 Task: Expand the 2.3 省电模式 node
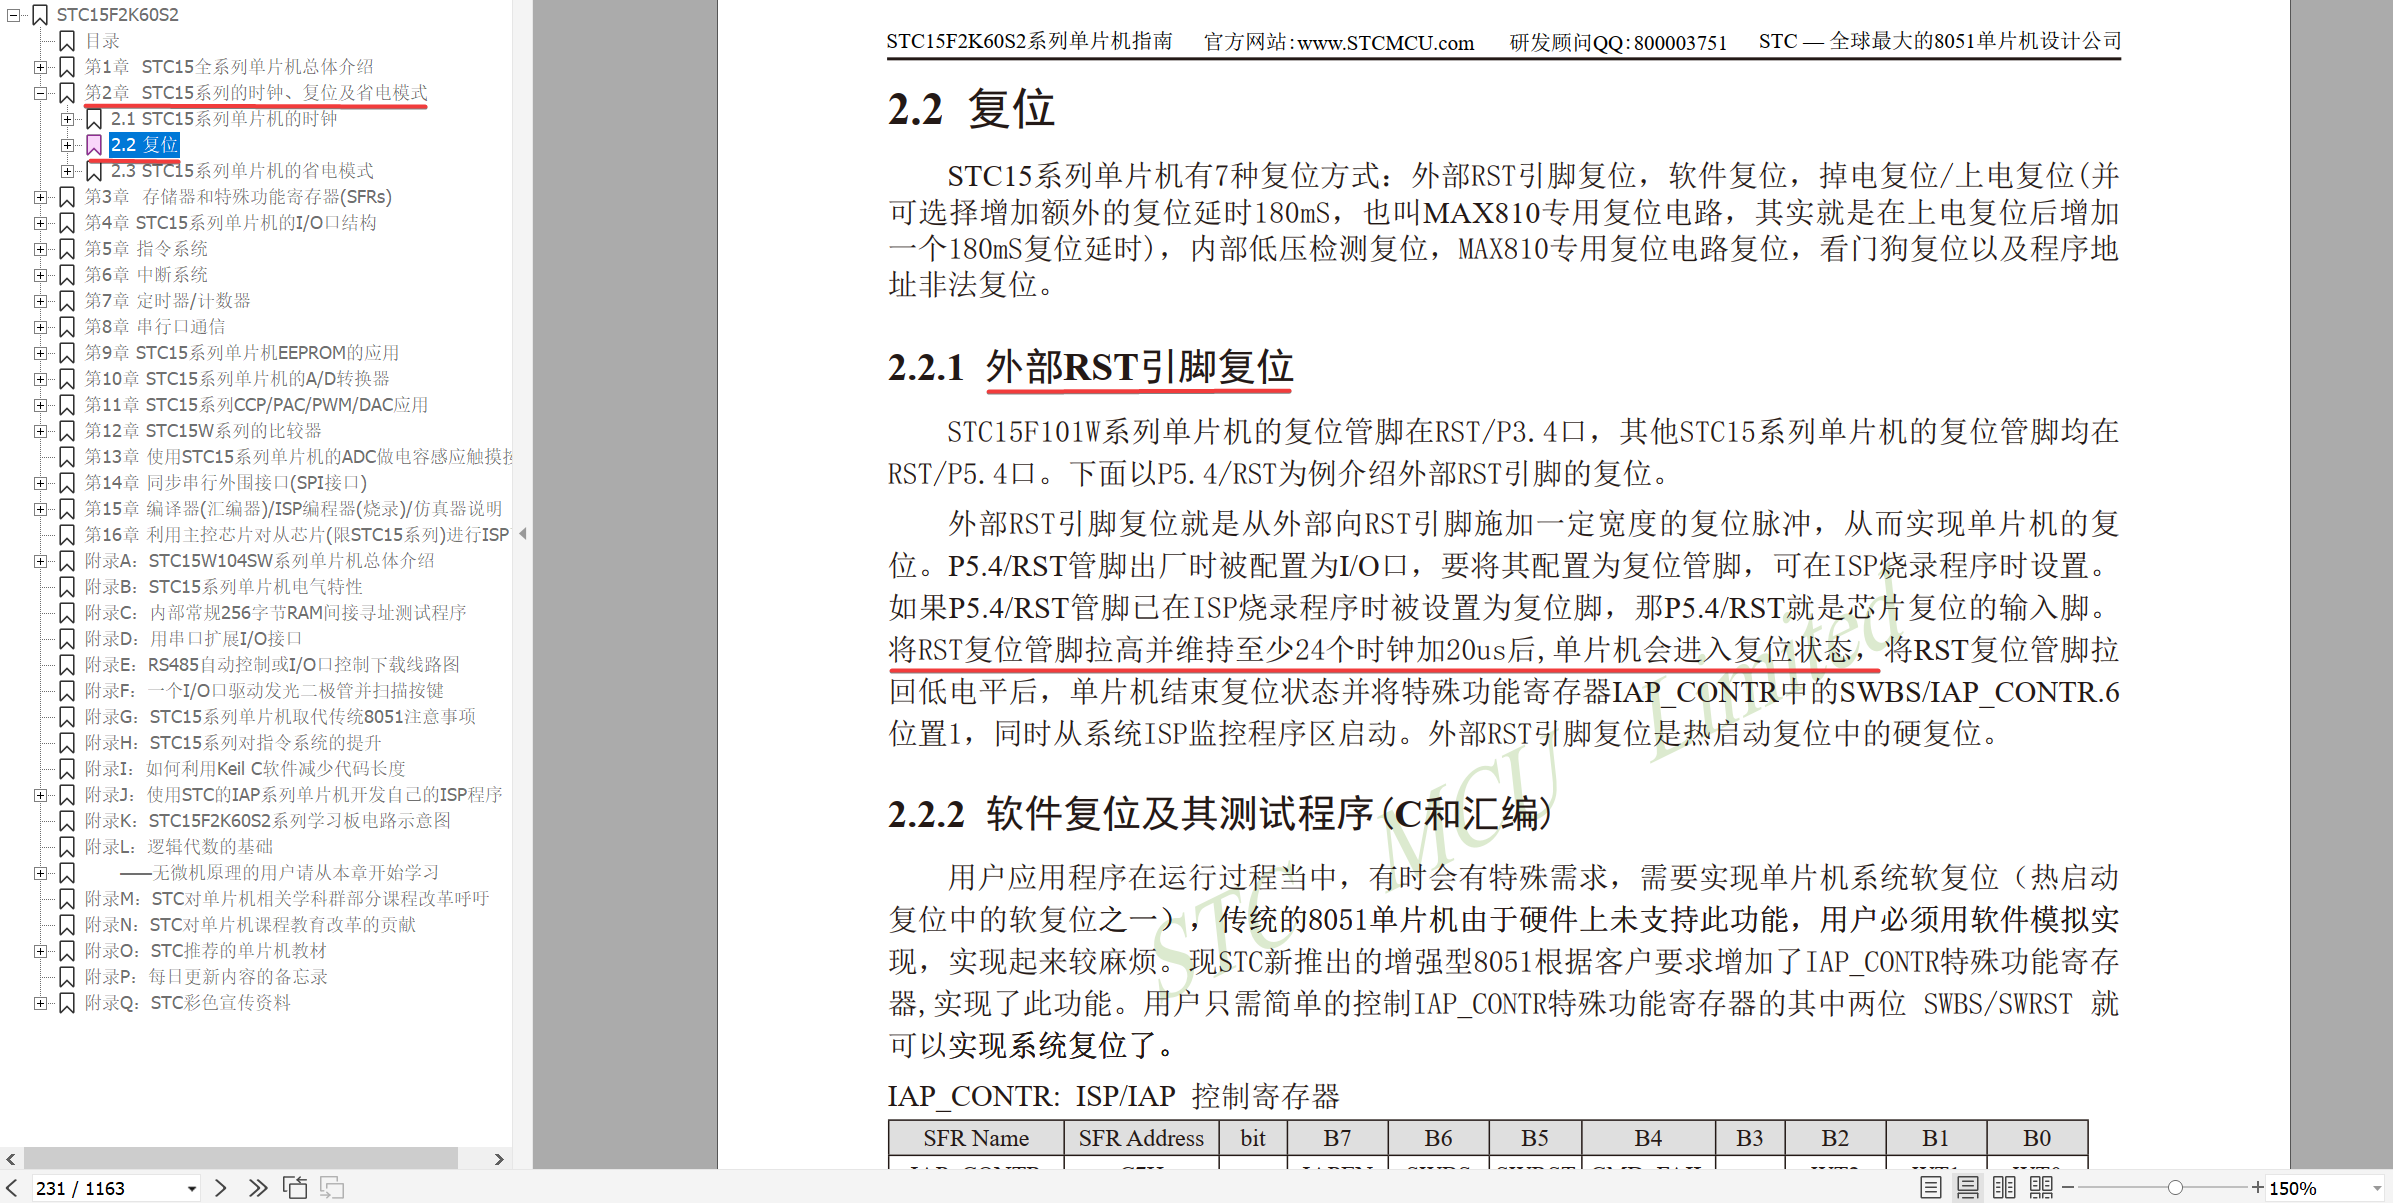point(67,171)
